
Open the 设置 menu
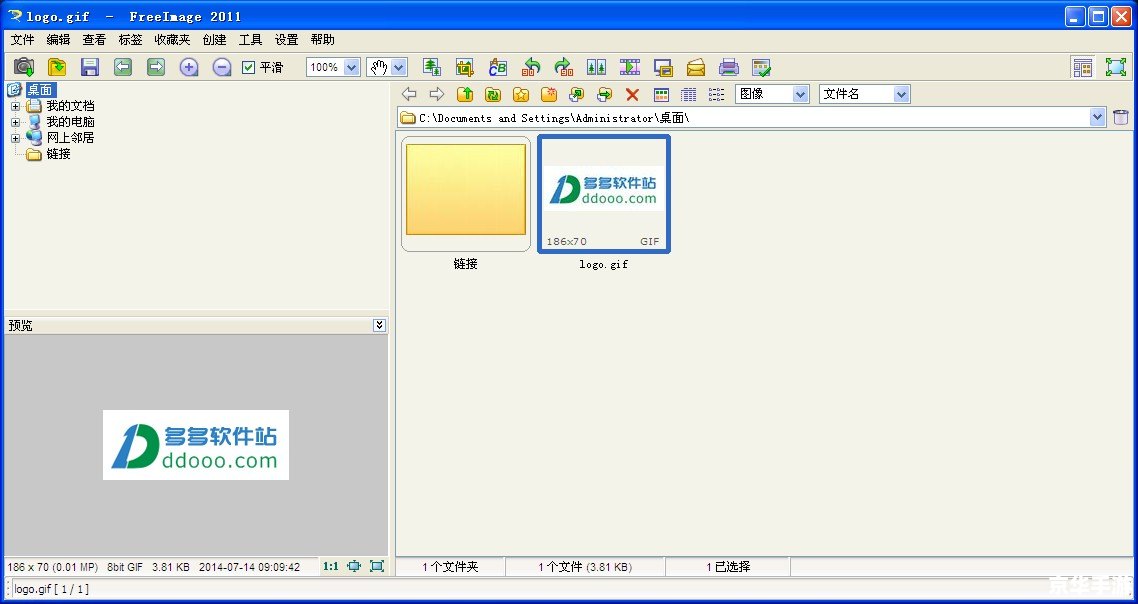tap(286, 39)
